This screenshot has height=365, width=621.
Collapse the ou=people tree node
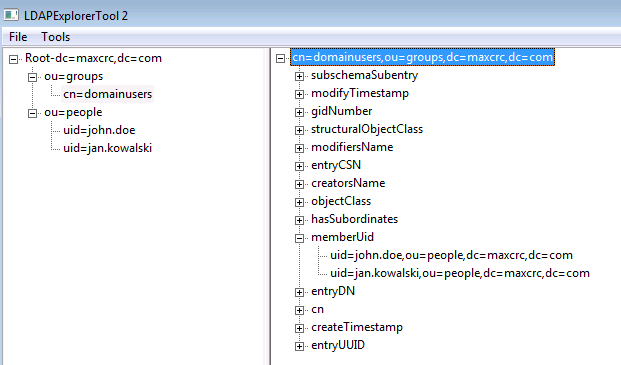pos(32,113)
